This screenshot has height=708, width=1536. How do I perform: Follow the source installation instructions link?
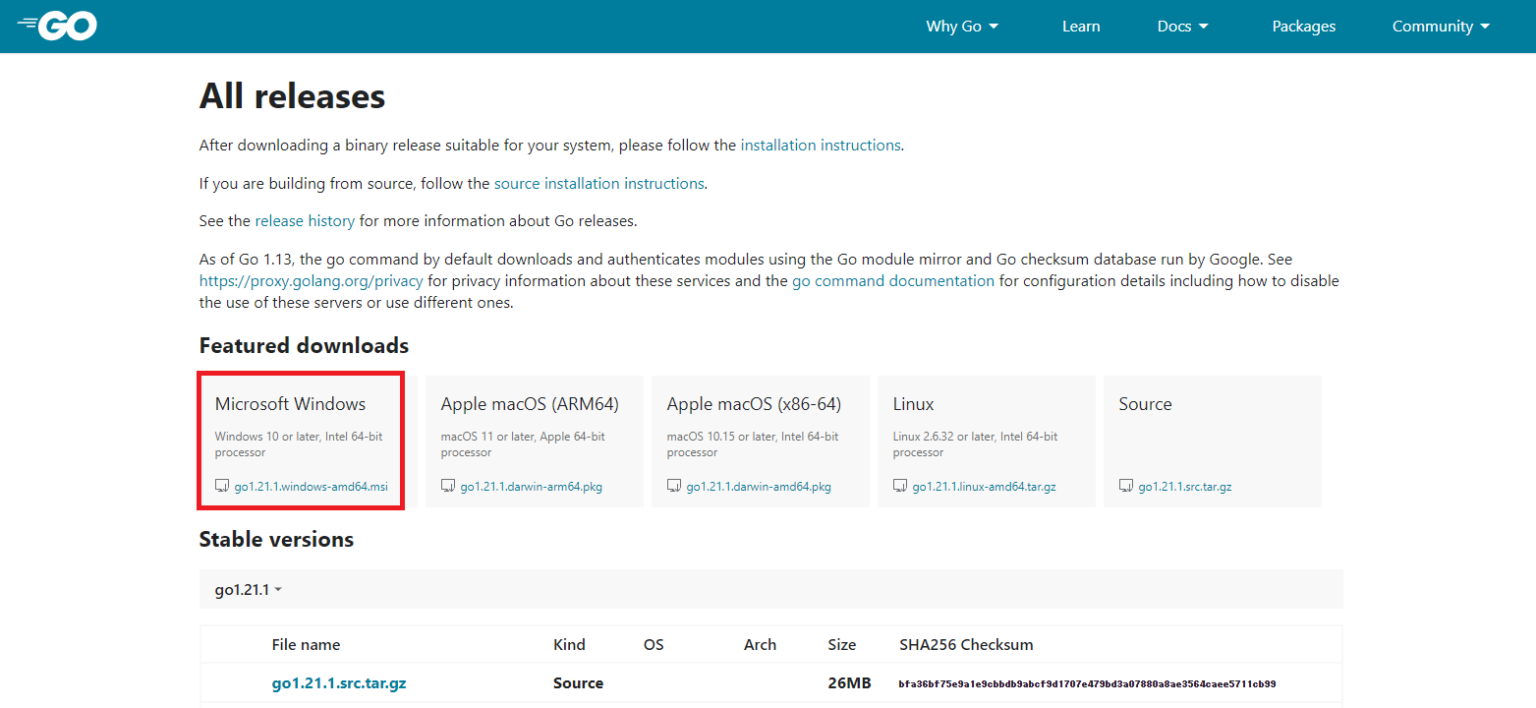pos(599,184)
